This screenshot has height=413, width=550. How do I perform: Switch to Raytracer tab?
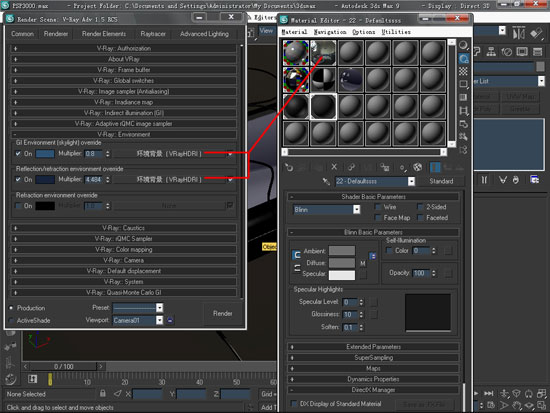[x=153, y=34]
